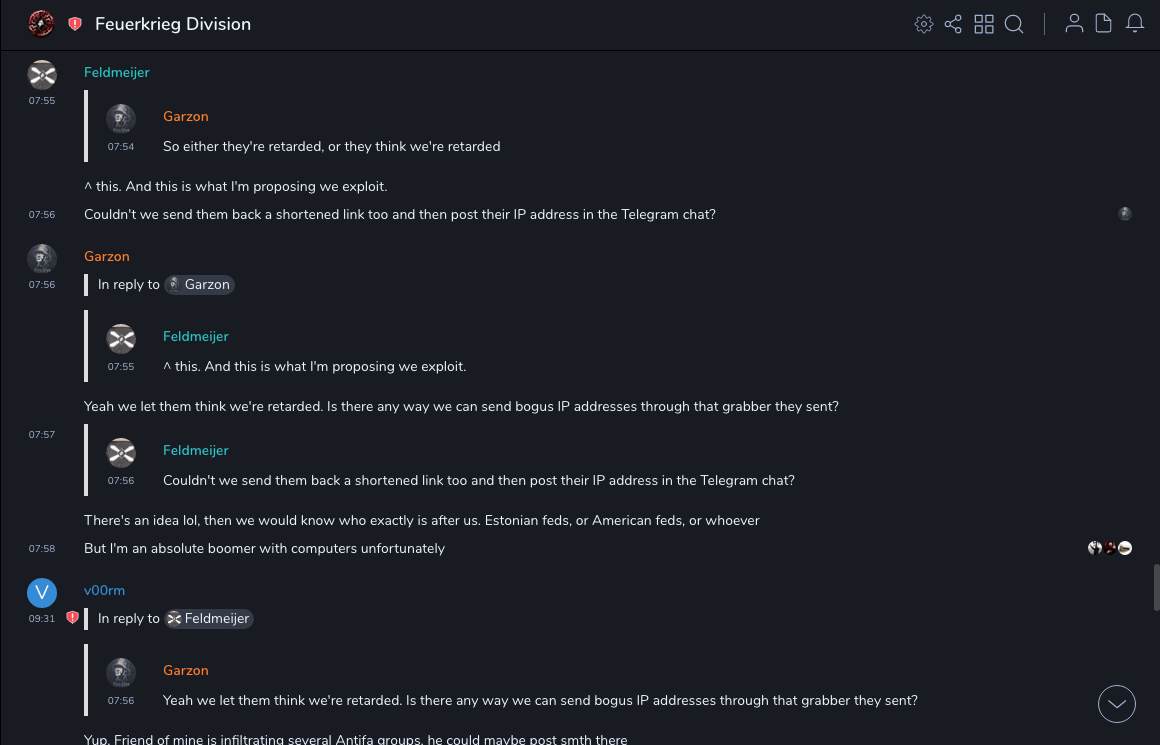
Task: Open v00rm's blue "V" avatar
Action: [x=42, y=593]
